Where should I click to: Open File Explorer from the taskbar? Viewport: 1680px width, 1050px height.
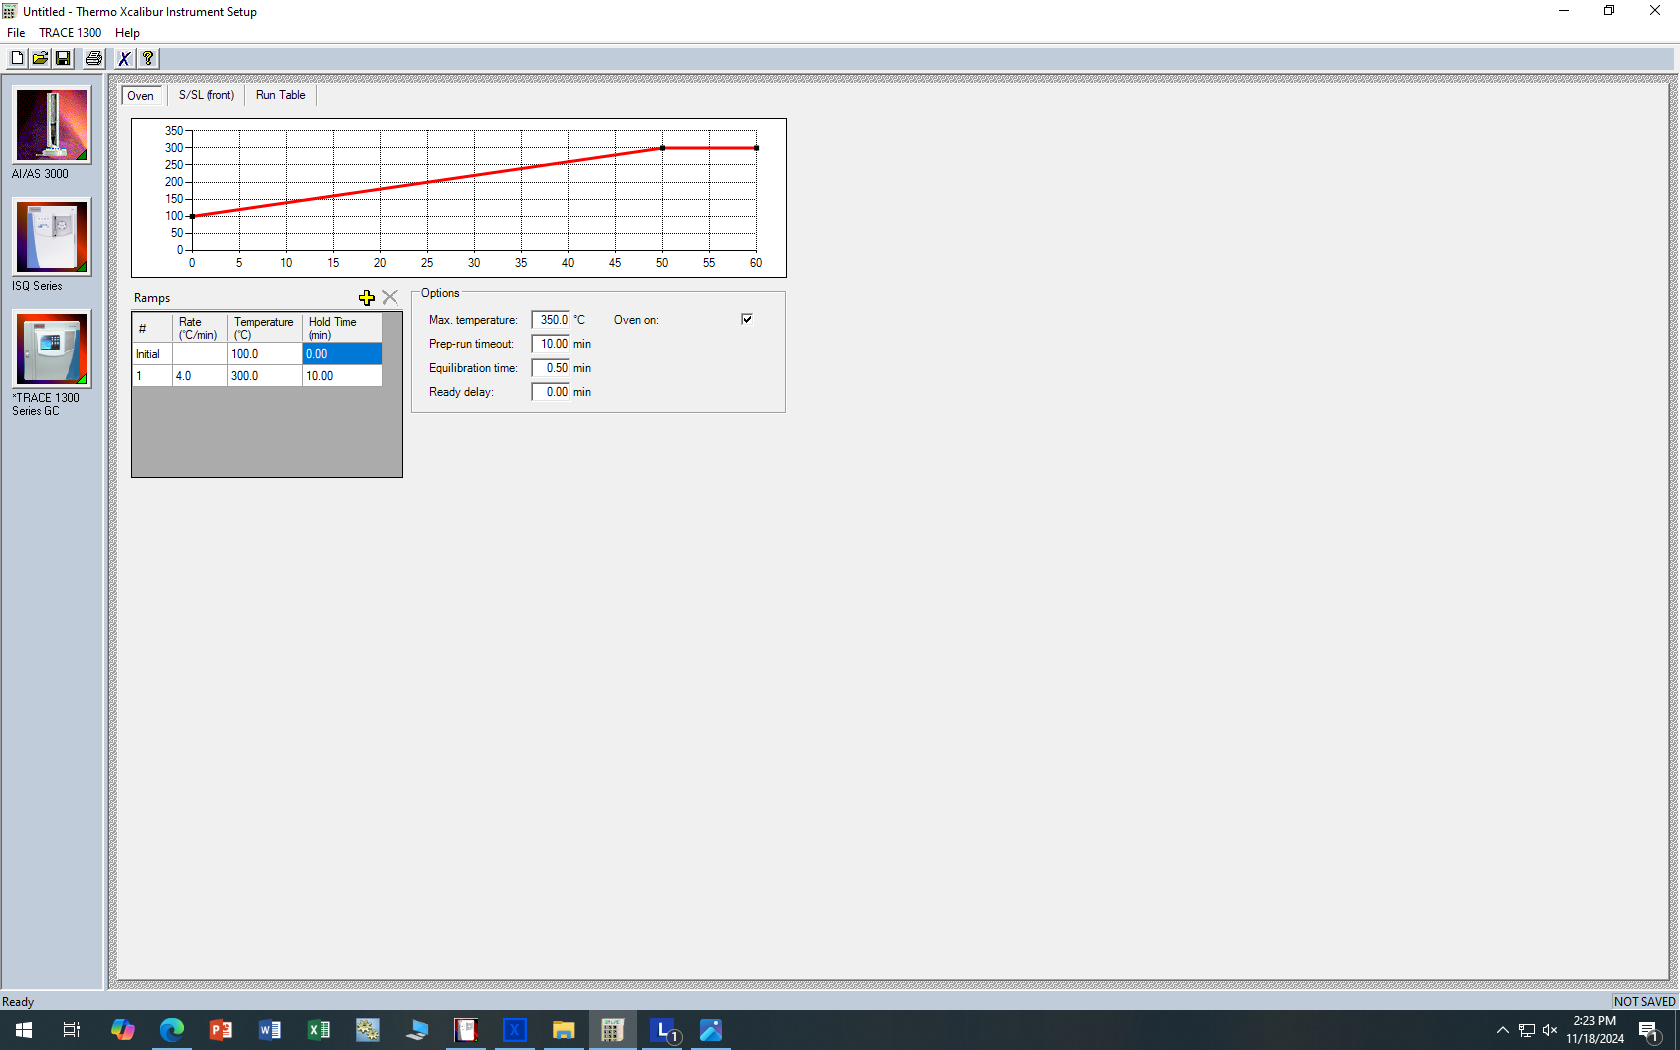(563, 1030)
